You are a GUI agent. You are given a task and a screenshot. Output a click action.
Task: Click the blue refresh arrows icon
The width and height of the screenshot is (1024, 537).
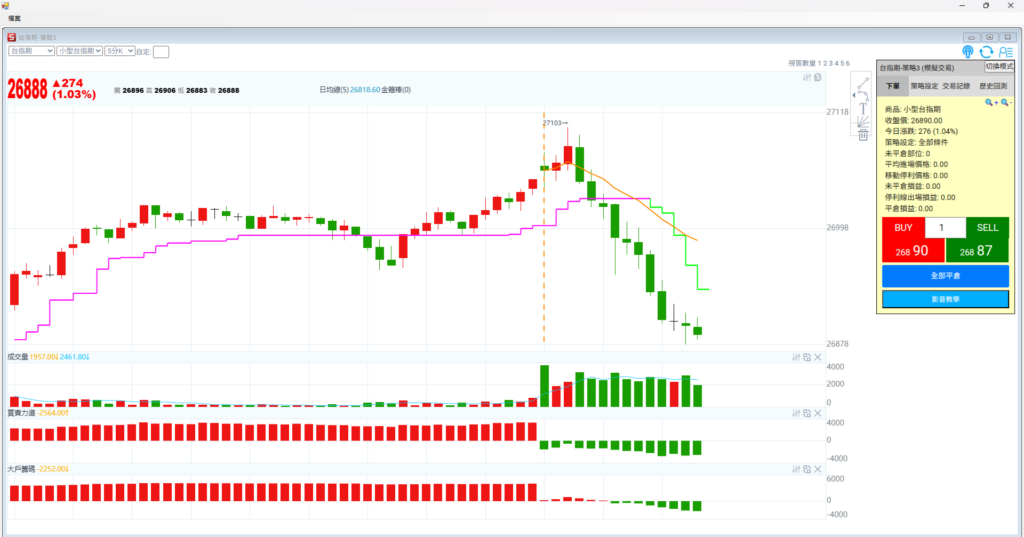pyautogui.click(x=986, y=52)
